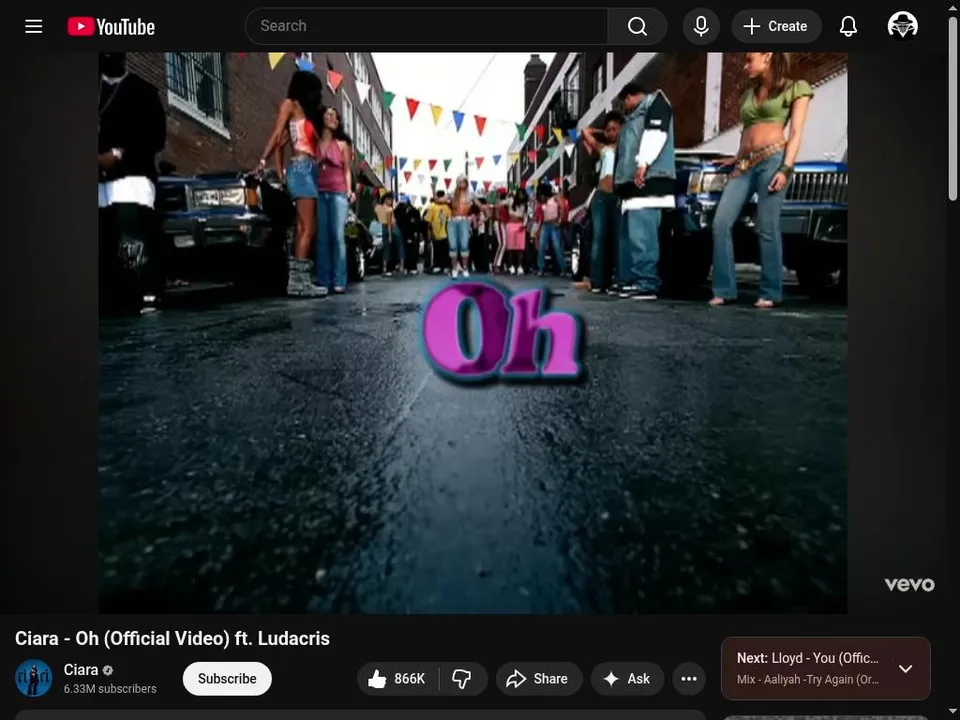Open the hamburger guide menu
The image size is (960, 720).
34,26
